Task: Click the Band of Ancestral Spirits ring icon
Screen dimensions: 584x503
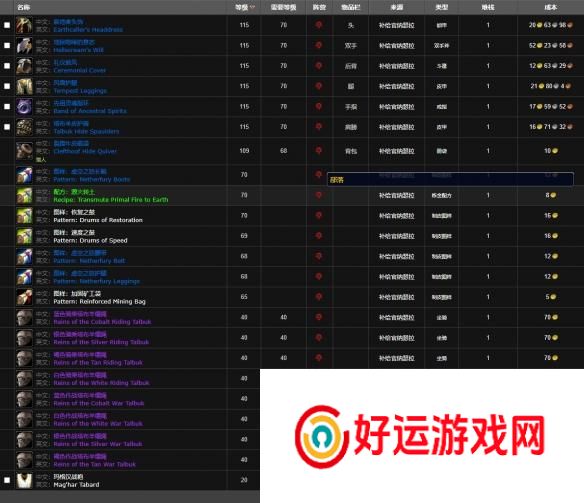Action: (x=24, y=107)
